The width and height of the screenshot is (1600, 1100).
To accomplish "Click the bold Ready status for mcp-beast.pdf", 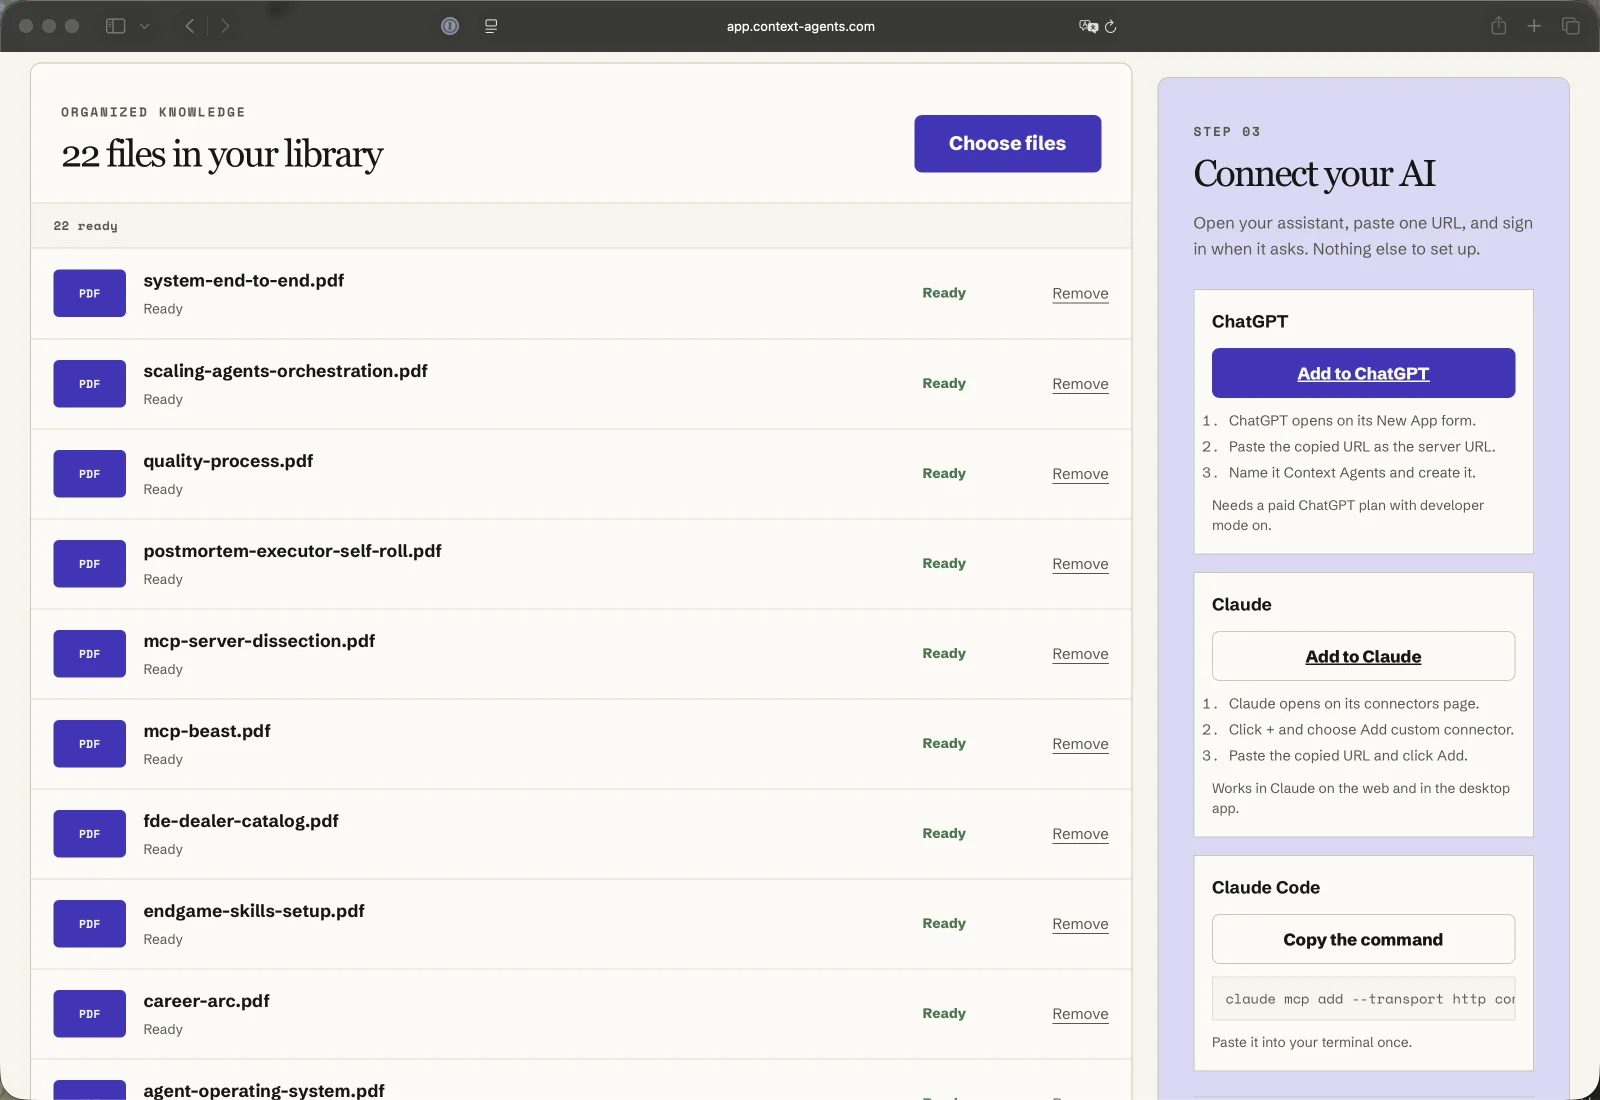I will (x=944, y=743).
